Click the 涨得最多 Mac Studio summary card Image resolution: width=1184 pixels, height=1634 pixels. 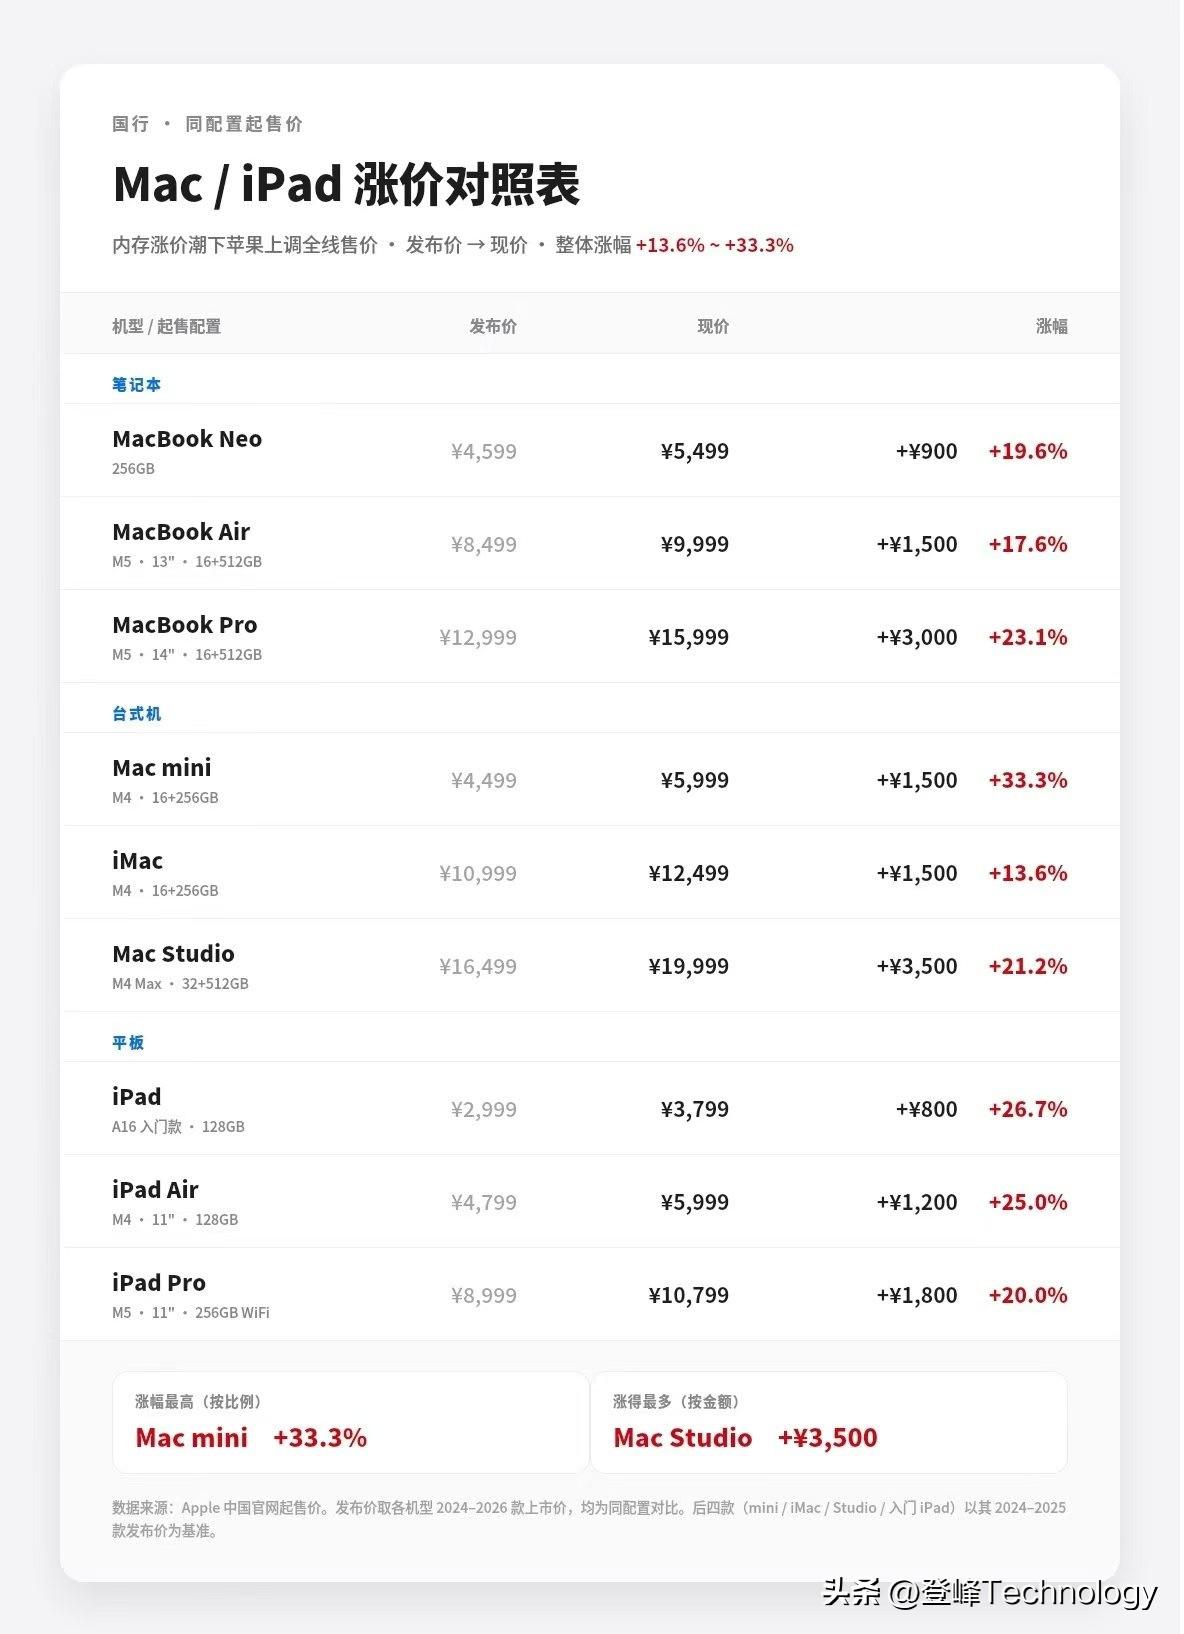[x=829, y=1422]
